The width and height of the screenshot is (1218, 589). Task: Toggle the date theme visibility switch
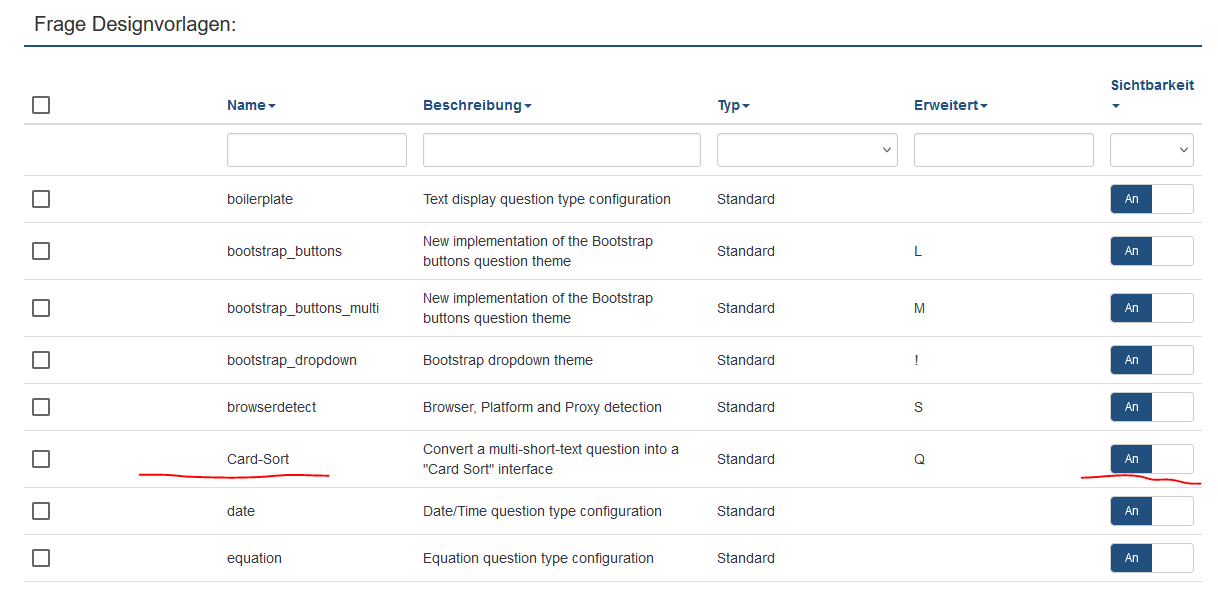click(1152, 511)
